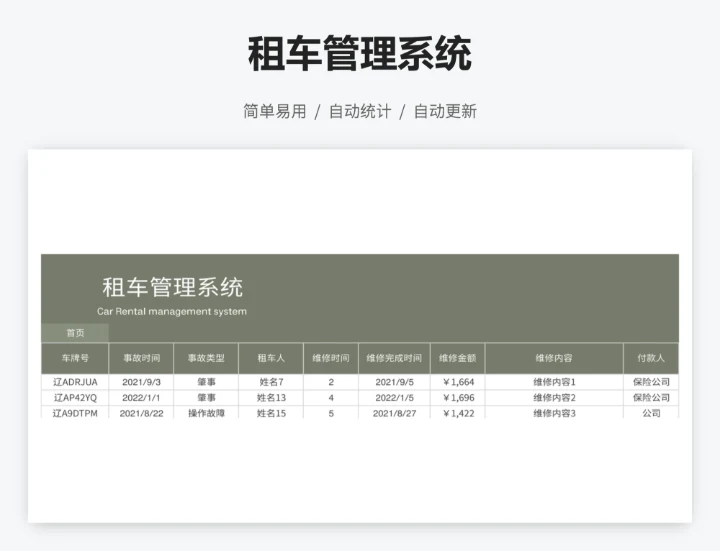Click 保险公司 payer in 辽AP42YQ row
Viewport: 720px width, 551px height.
pyautogui.click(x=651, y=398)
